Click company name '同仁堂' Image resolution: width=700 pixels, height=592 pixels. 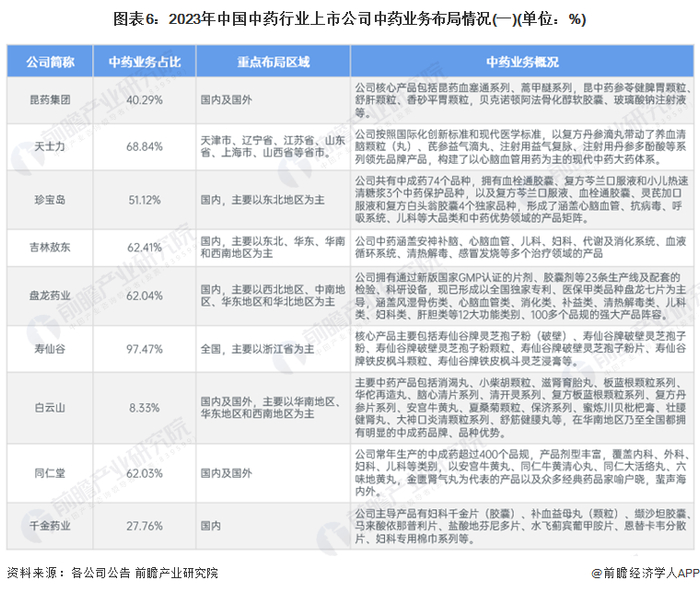(50, 473)
